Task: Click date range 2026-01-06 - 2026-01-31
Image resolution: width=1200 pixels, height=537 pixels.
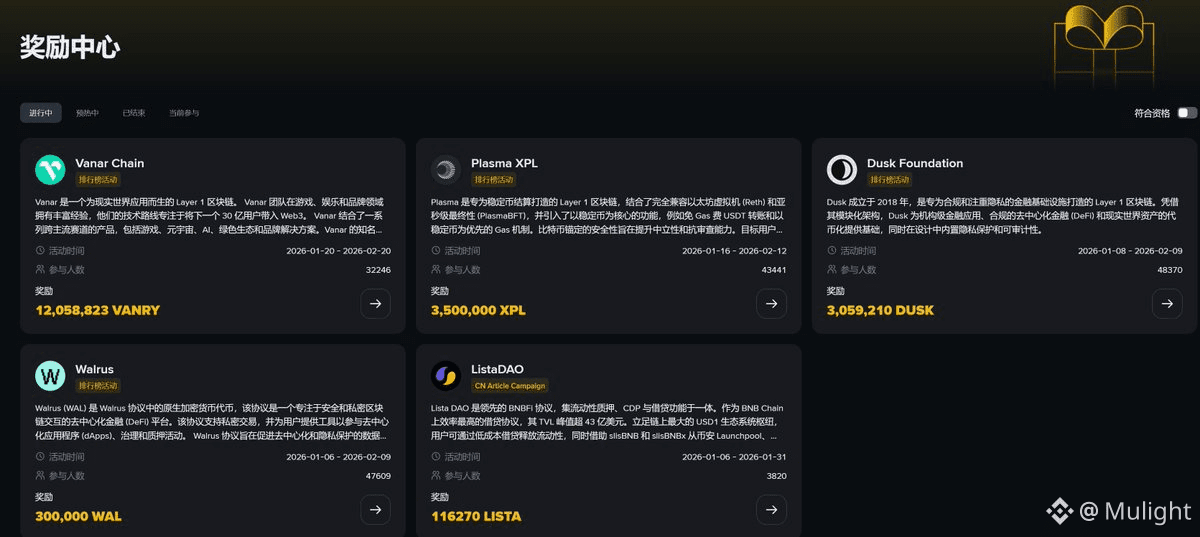Action: coord(734,457)
